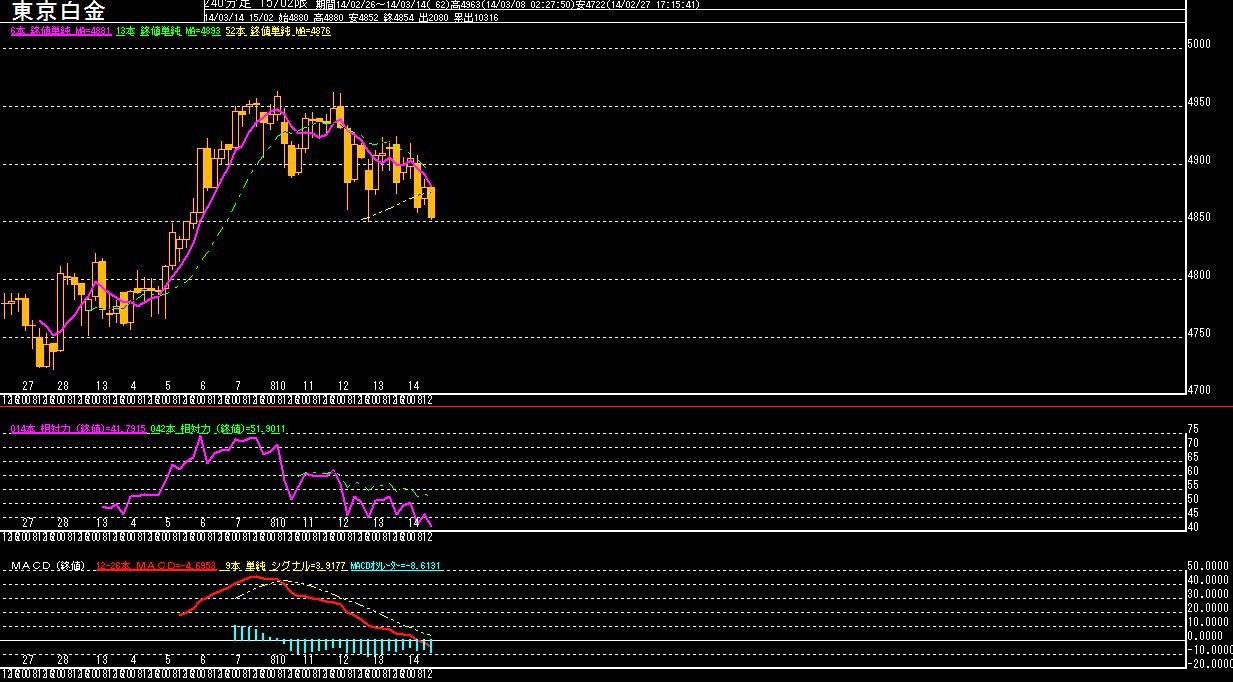Click the 4900 price axis label
Image resolution: width=1233 pixels, height=682 pixels.
tap(1198, 161)
